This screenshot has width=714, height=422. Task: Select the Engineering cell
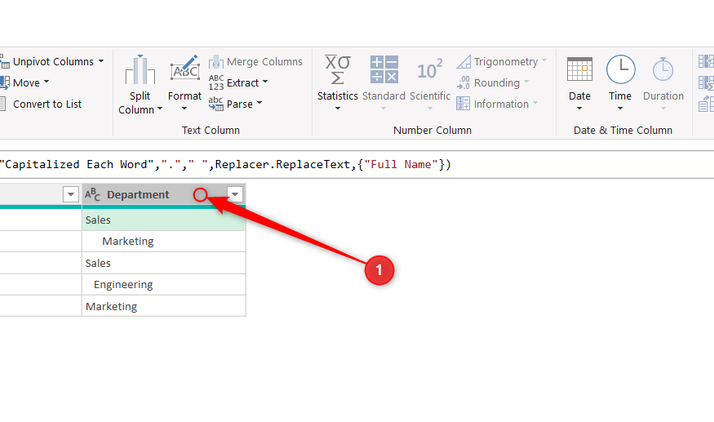pos(164,285)
